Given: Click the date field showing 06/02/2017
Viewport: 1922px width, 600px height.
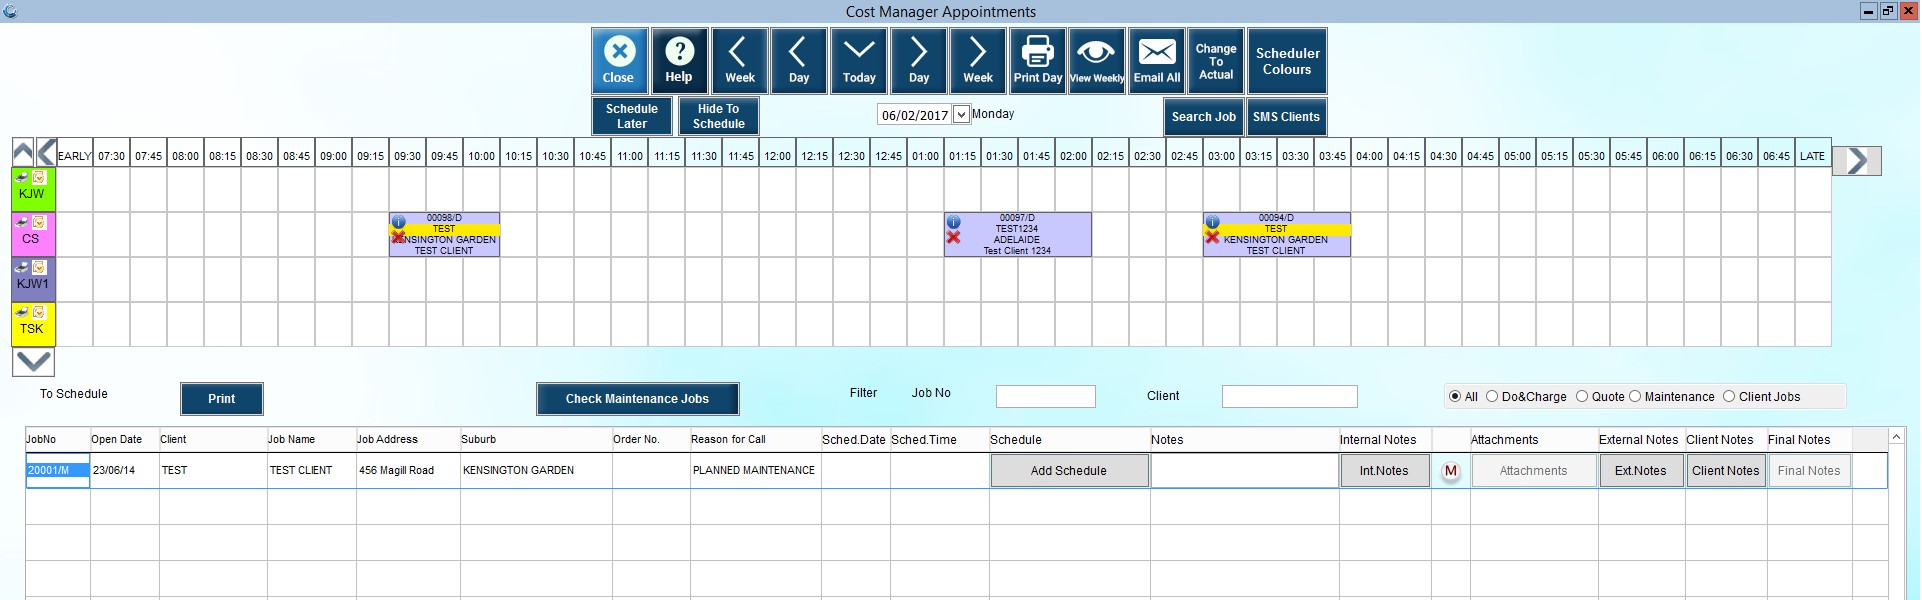Looking at the screenshot, I should pos(915,115).
